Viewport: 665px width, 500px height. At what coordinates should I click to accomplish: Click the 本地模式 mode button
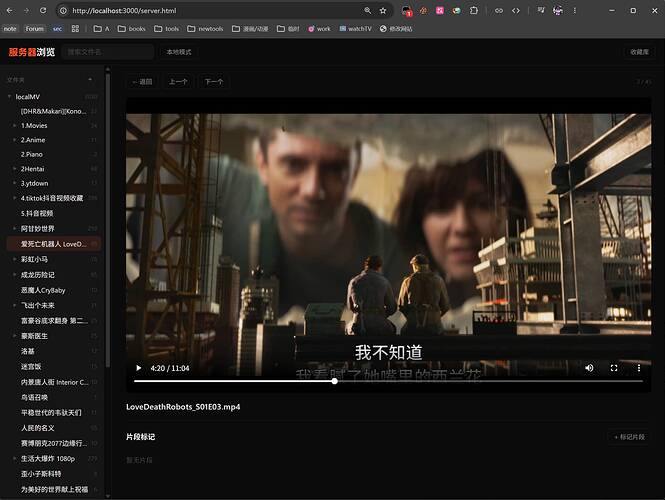179,52
